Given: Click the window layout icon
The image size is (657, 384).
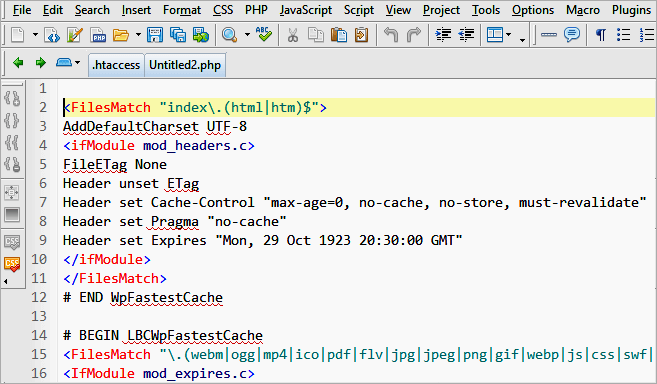Looking at the screenshot, I should click(495, 35).
